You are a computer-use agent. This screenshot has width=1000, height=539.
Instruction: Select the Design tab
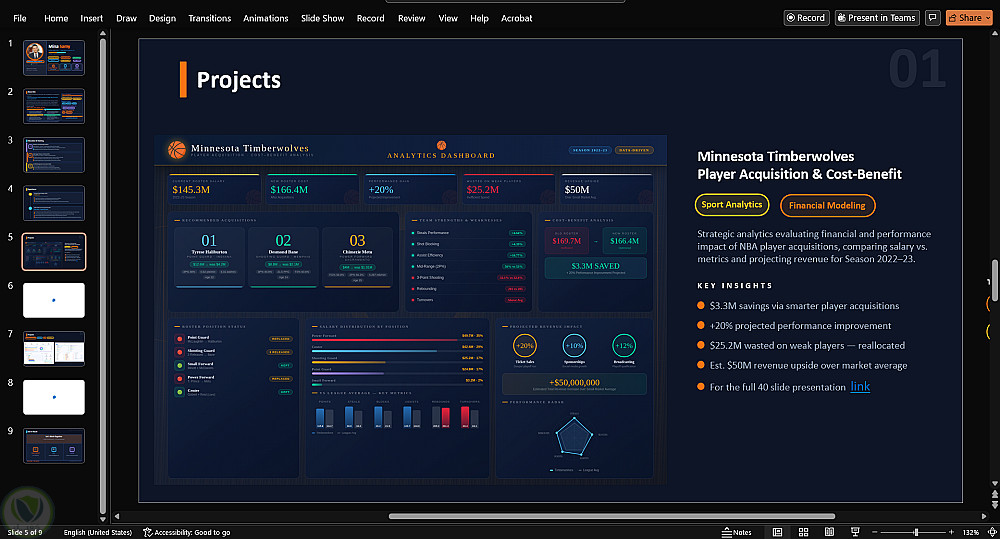(x=162, y=18)
